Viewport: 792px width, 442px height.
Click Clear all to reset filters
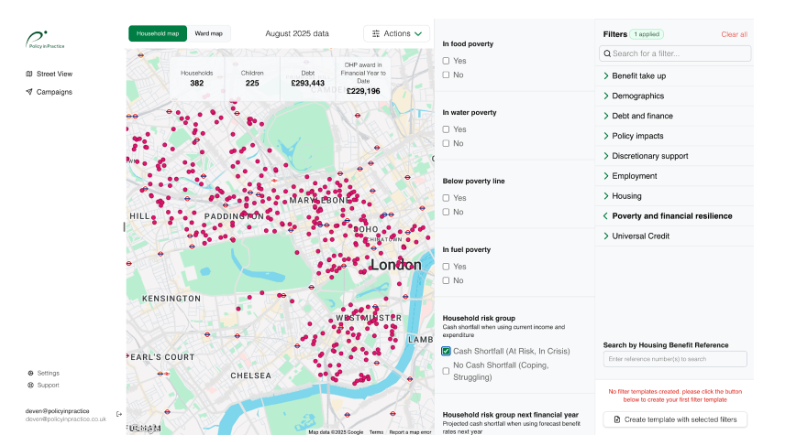tap(733, 34)
